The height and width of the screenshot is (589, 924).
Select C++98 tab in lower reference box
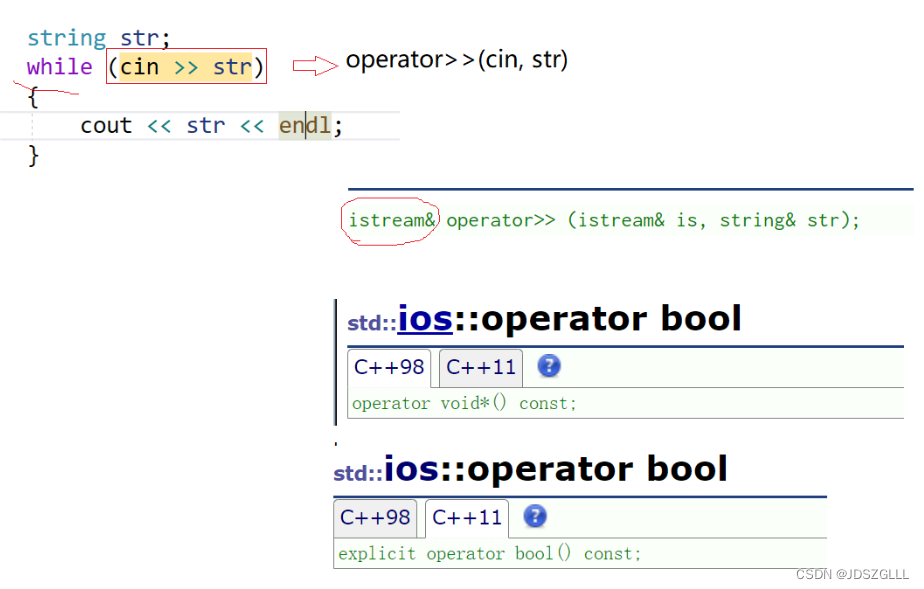(x=375, y=518)
